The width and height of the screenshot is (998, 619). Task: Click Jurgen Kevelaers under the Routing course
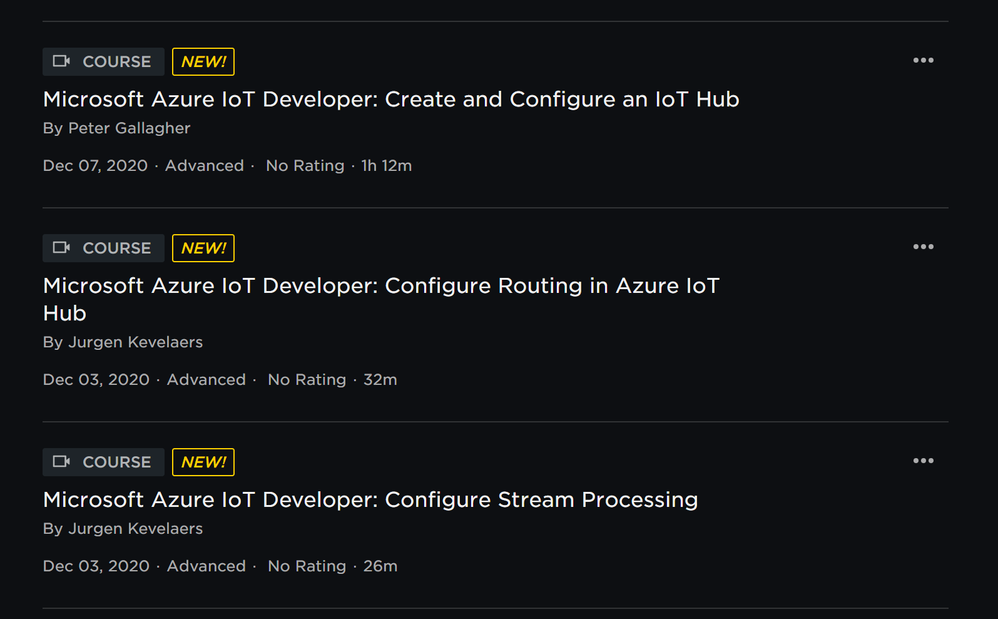pos(135,342)
